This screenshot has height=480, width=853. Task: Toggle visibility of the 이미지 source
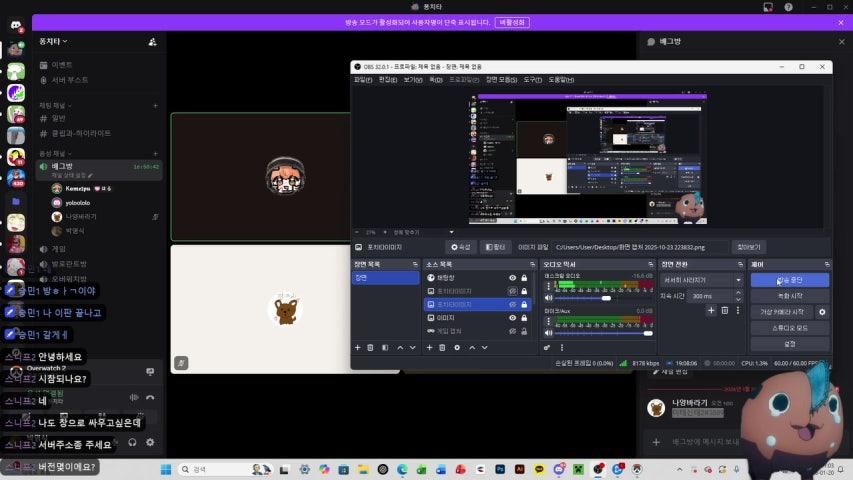(512, 317)
